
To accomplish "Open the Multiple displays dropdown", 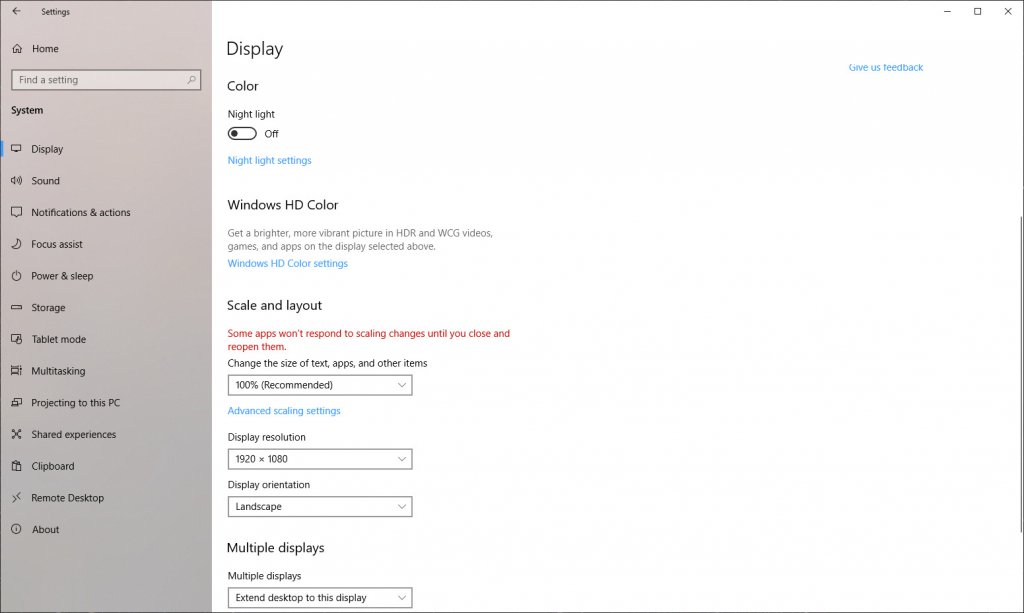I will point(320,597).
